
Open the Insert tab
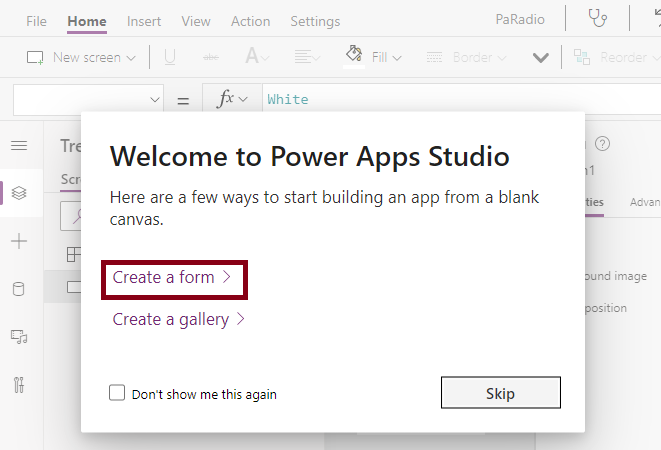pyautogui.click(x=144, y=21)
